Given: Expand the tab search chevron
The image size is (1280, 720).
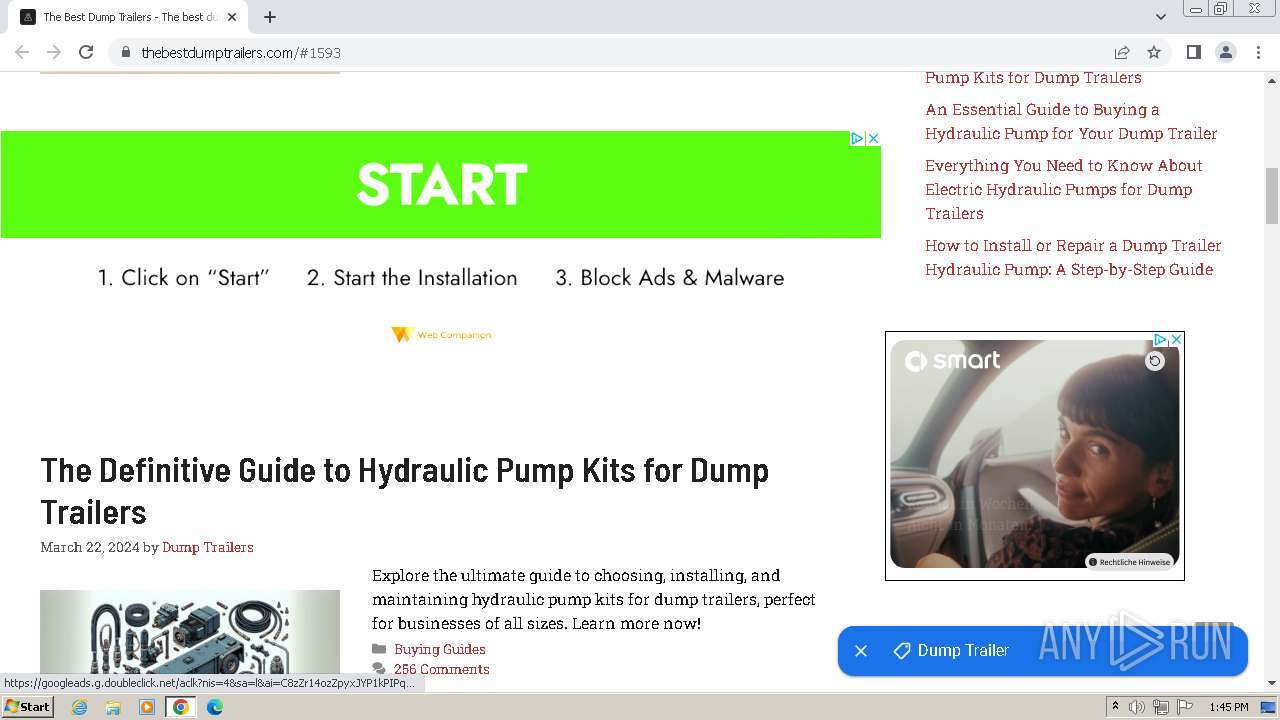Looking at the screenshot, I should 1161,17.
